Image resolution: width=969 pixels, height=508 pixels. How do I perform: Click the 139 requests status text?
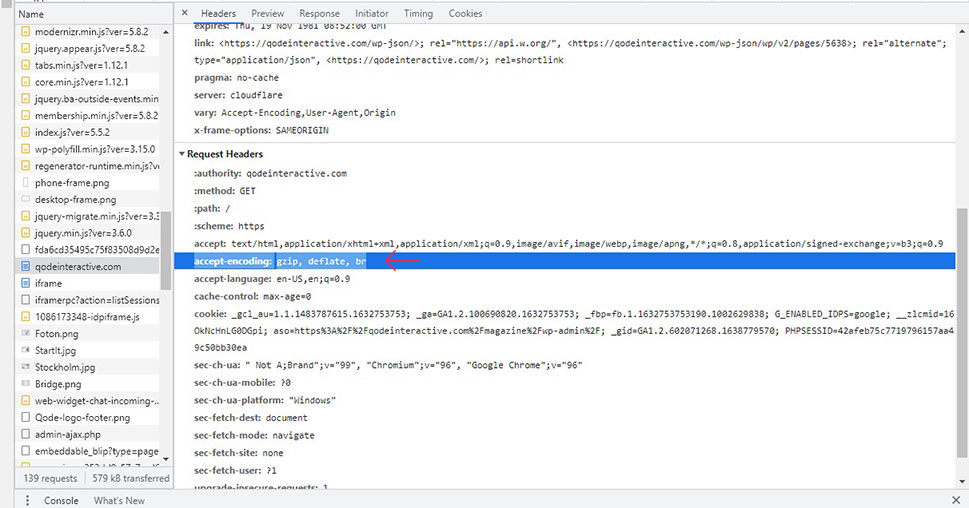pos(50,478)
